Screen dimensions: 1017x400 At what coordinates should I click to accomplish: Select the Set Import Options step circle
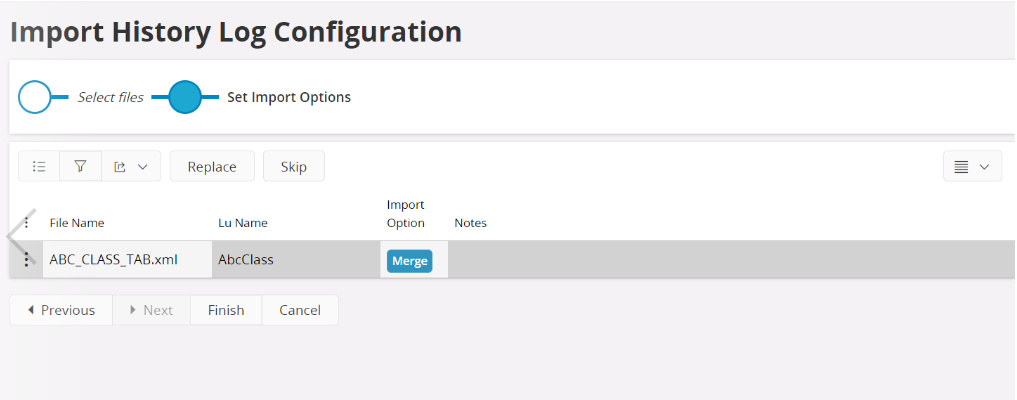pos(185,97)
